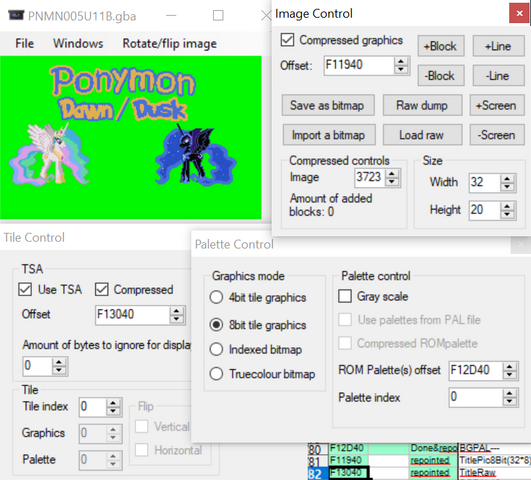Increment the compressed Image number

[x=392, y=174]
